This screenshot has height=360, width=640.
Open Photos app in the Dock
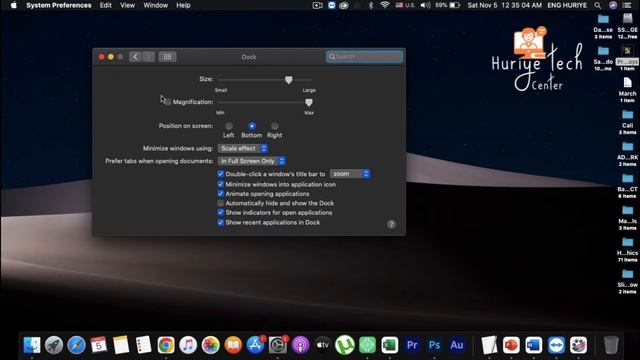coord(211,345)
